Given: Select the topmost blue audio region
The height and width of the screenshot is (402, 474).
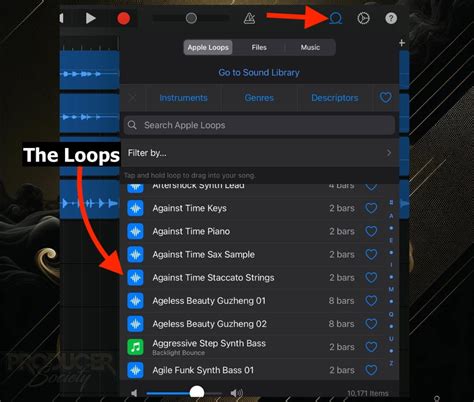Looking at the screenshot, I should pos(90,70).
